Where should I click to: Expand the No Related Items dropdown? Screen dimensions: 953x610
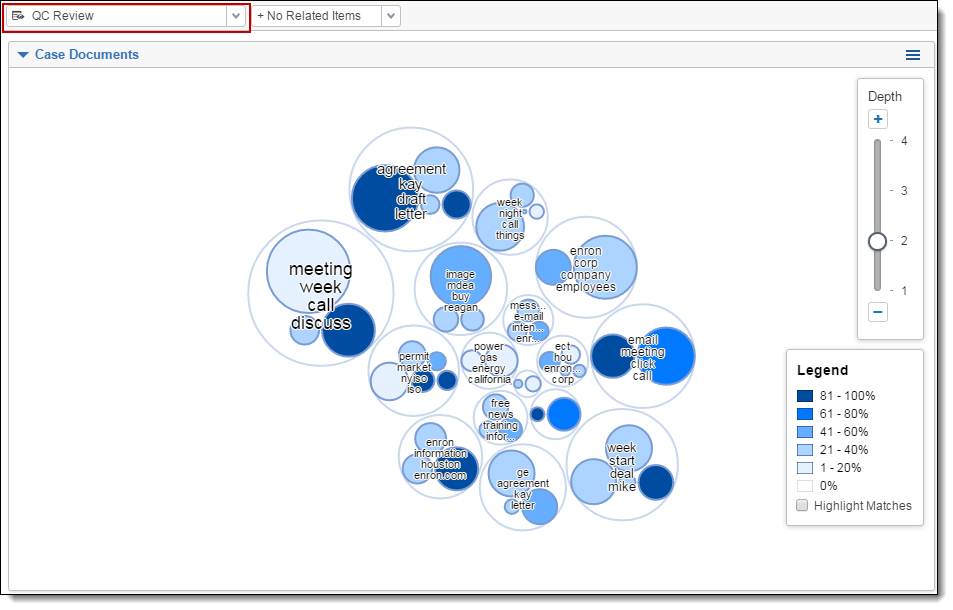pos(391,16)
